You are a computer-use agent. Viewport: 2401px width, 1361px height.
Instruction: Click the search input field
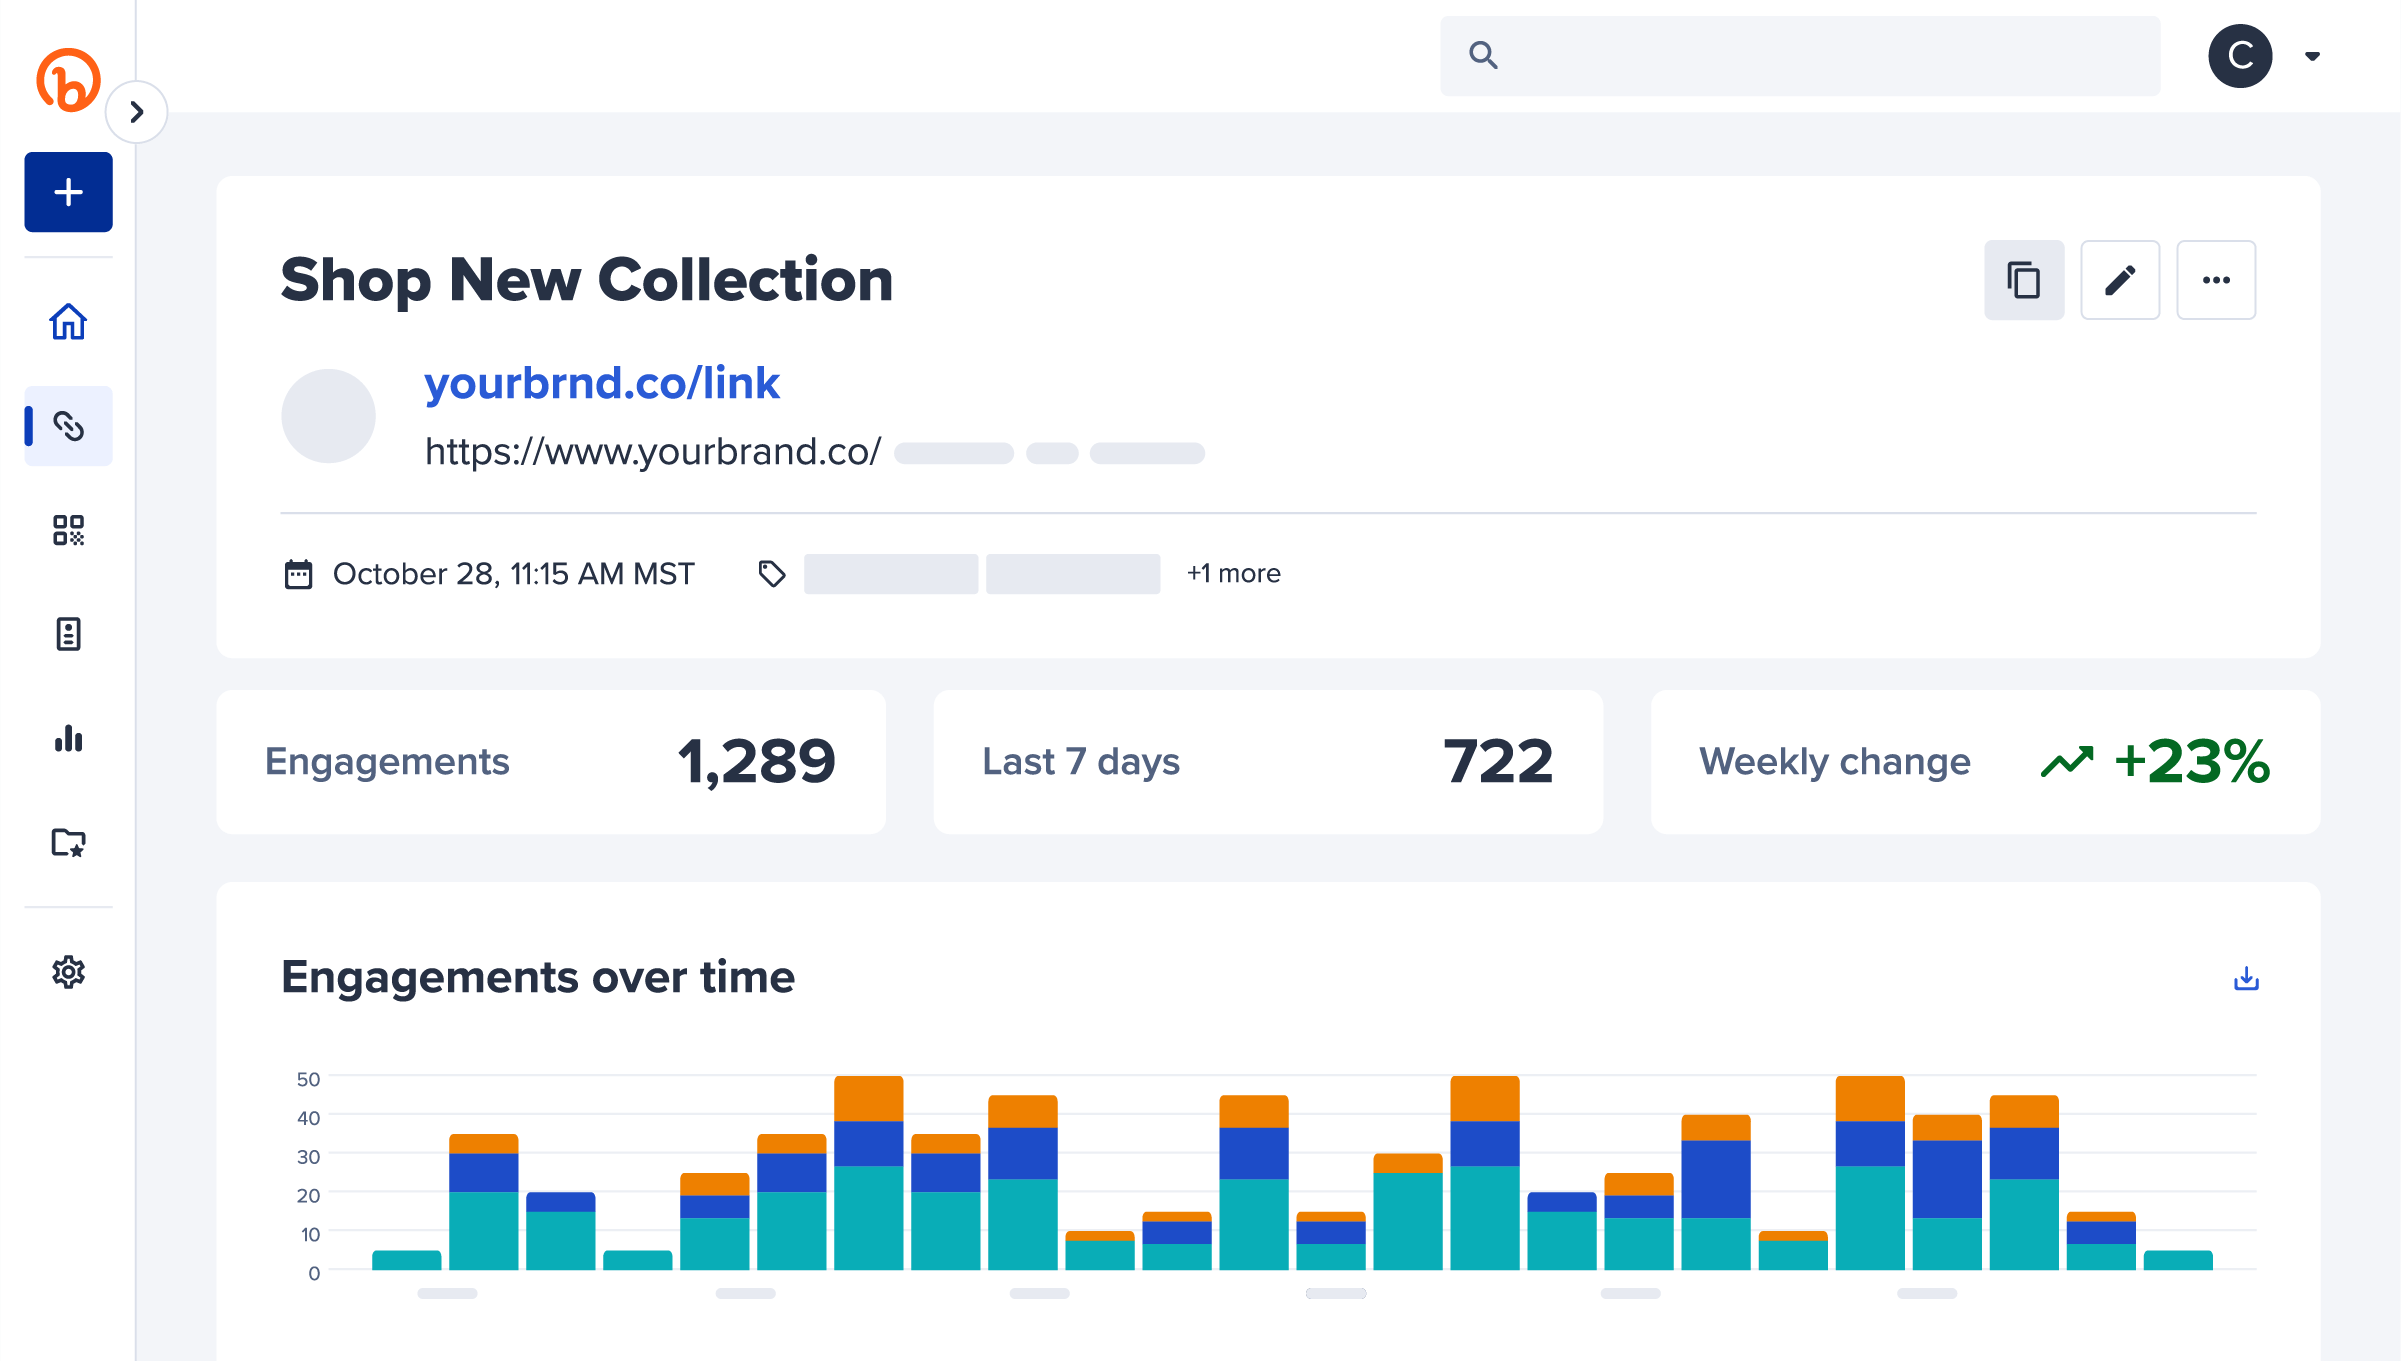click(1799, 53)
